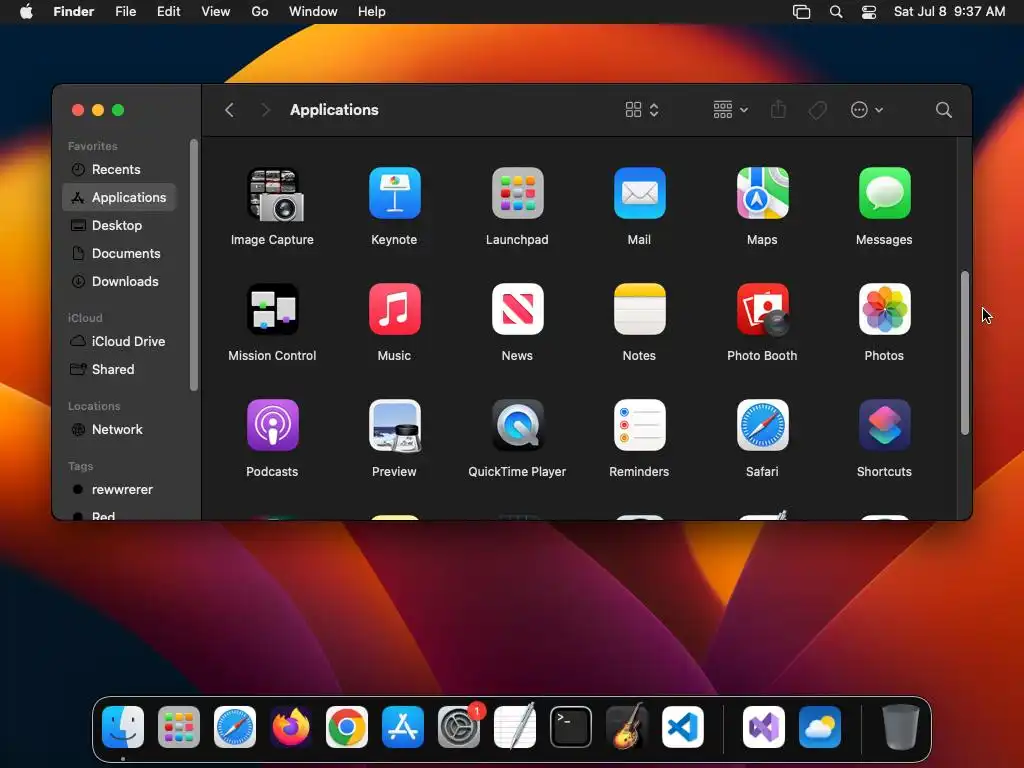The image size is (1024, 768).
Task: Select Recents in the sidebar
Action: 119,169
